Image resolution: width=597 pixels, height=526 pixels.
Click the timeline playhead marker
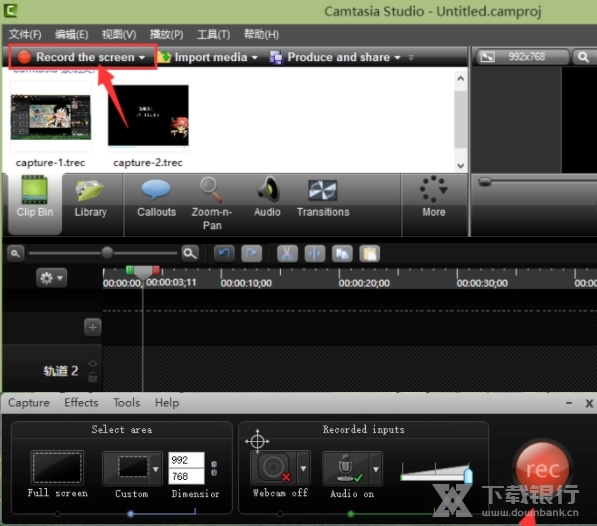coord(143,273)
